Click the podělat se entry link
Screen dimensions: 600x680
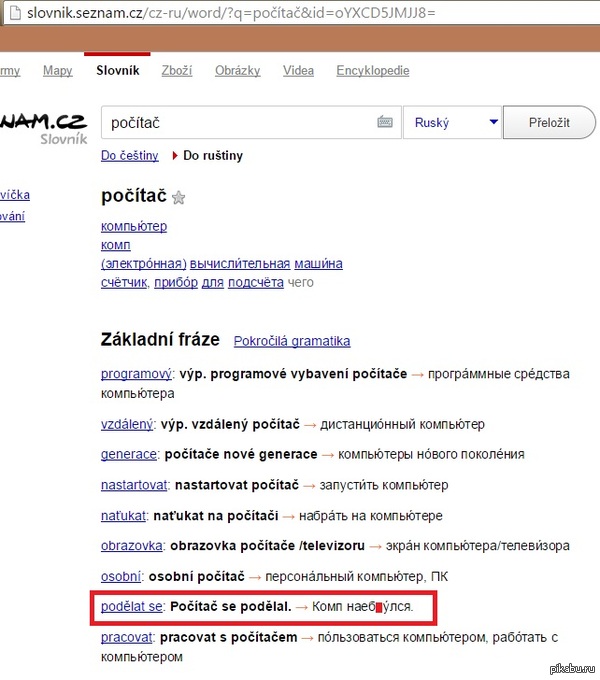click(x=132, y=607)
